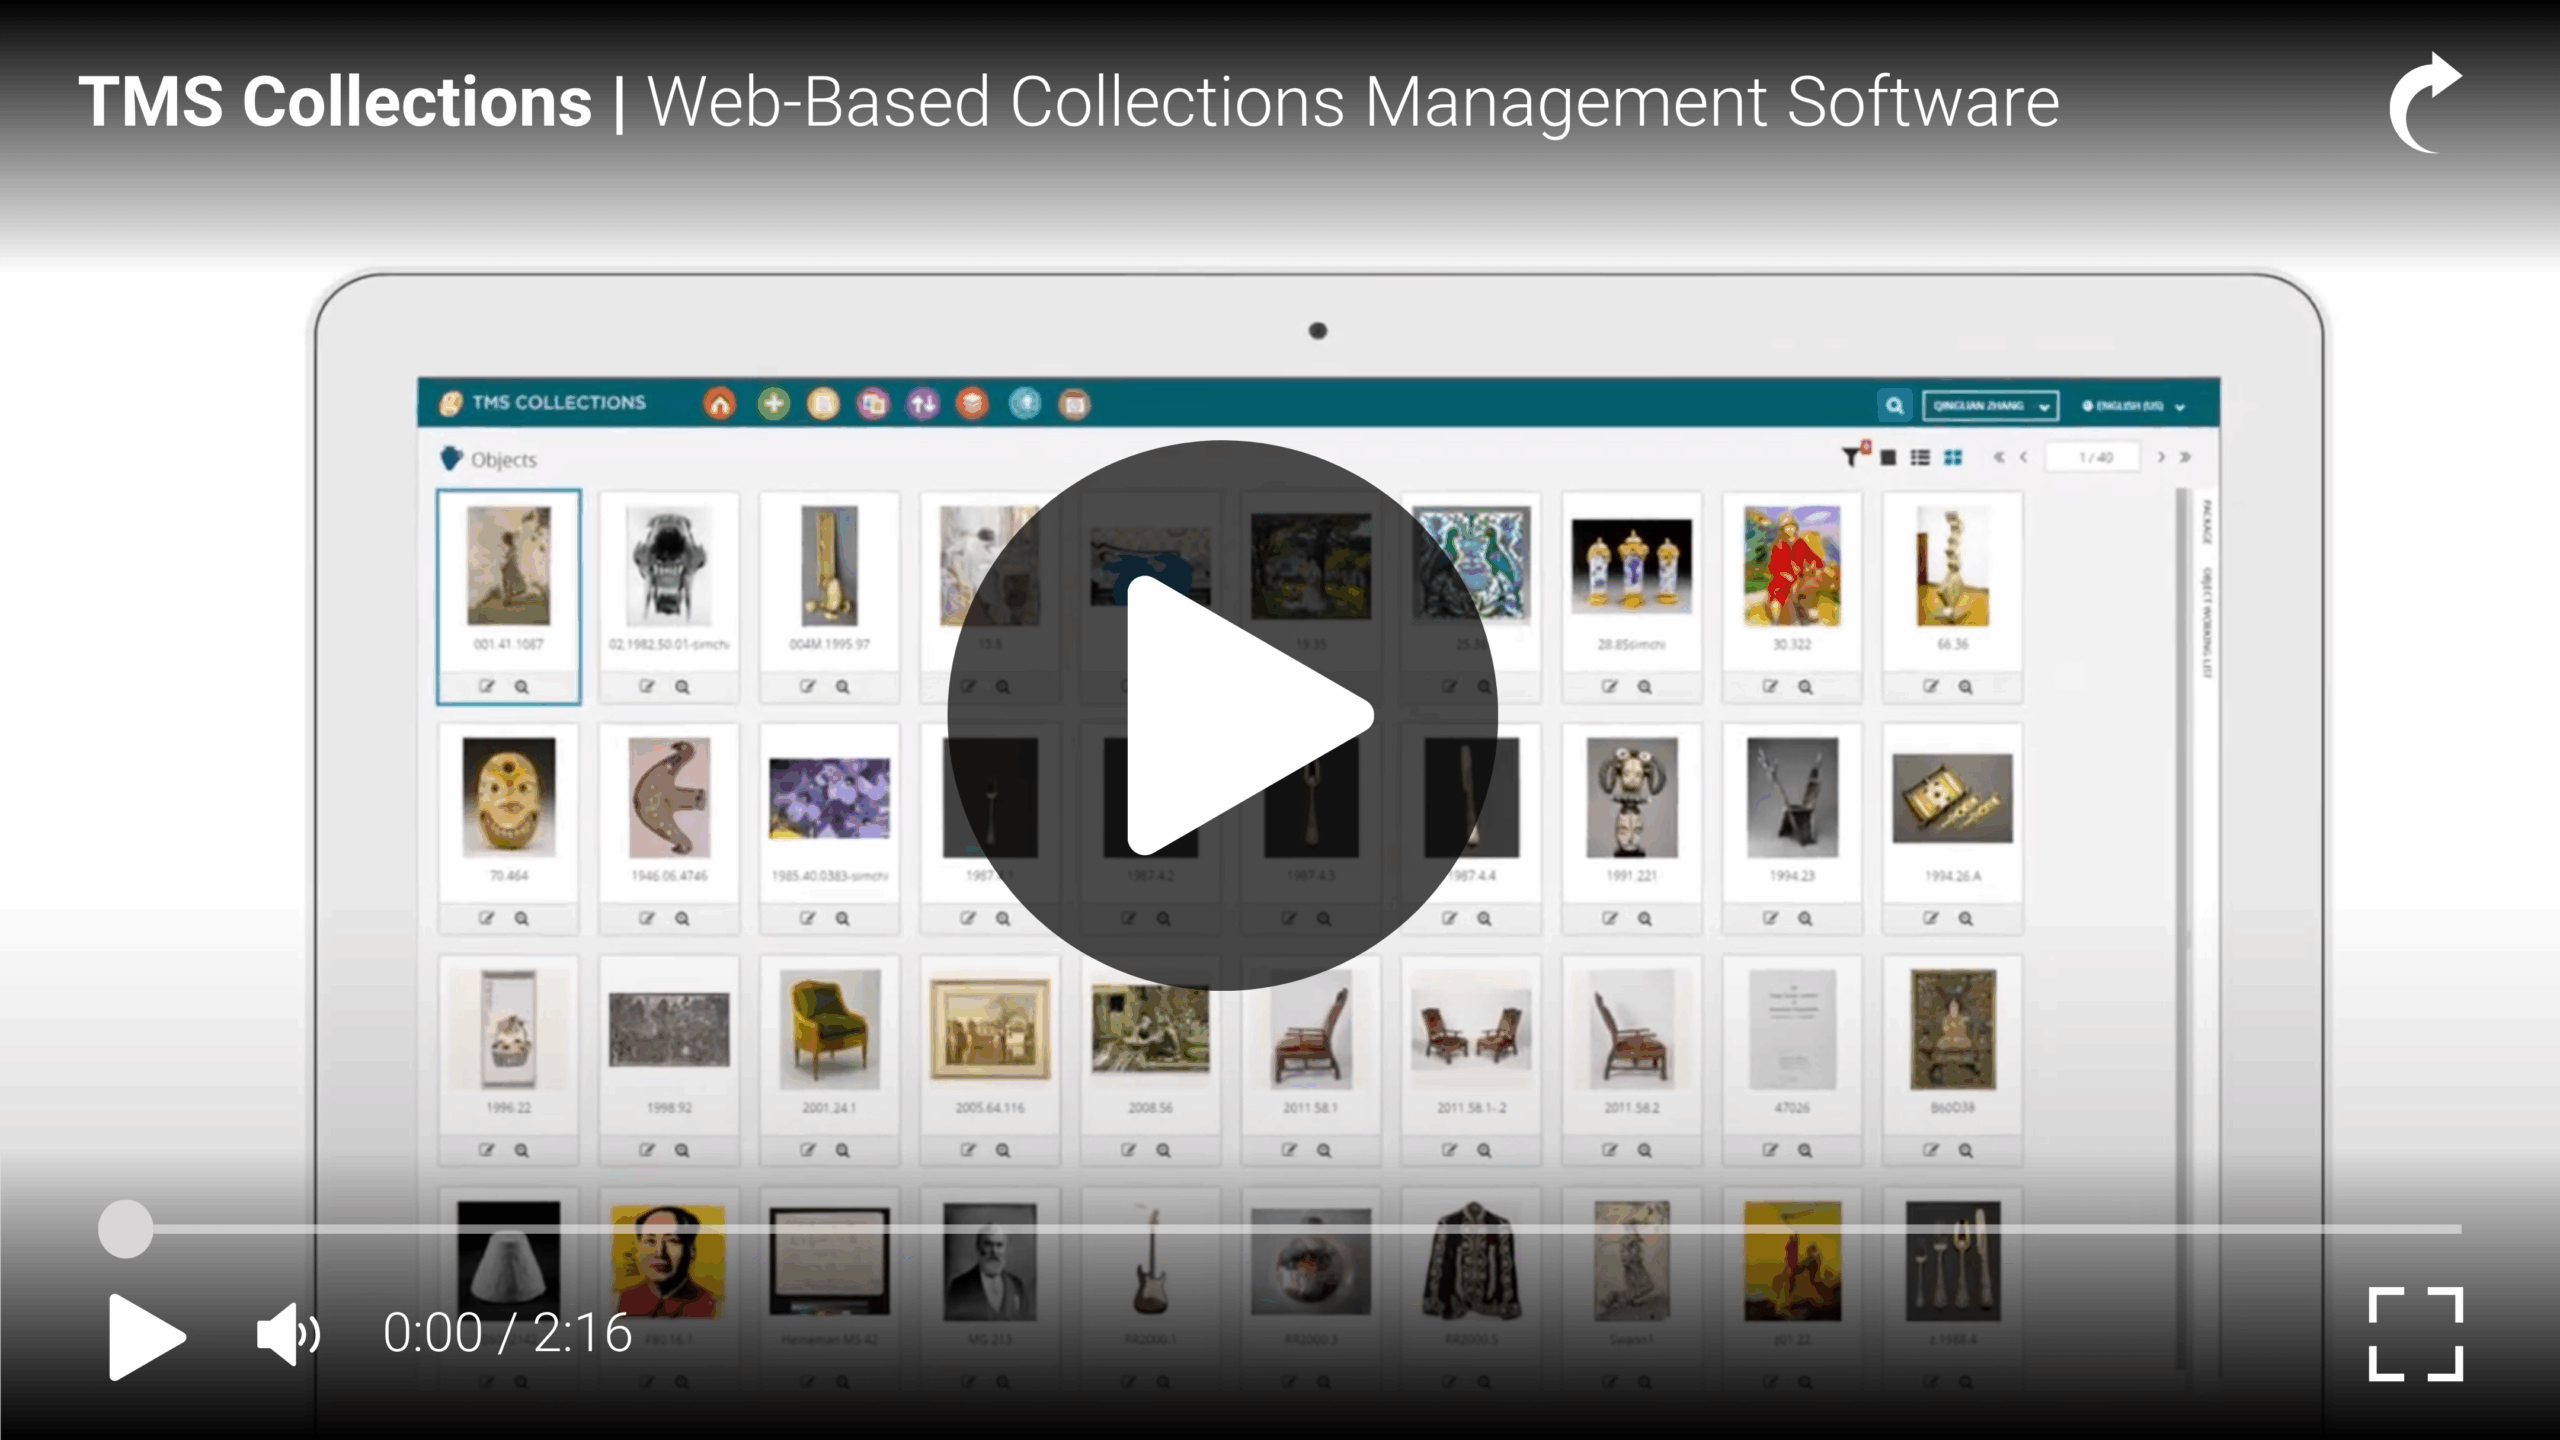The height and width of the screenshot is (1440, 2560).
Task: Click the purple up-down arrows icon
Action: 923,404
